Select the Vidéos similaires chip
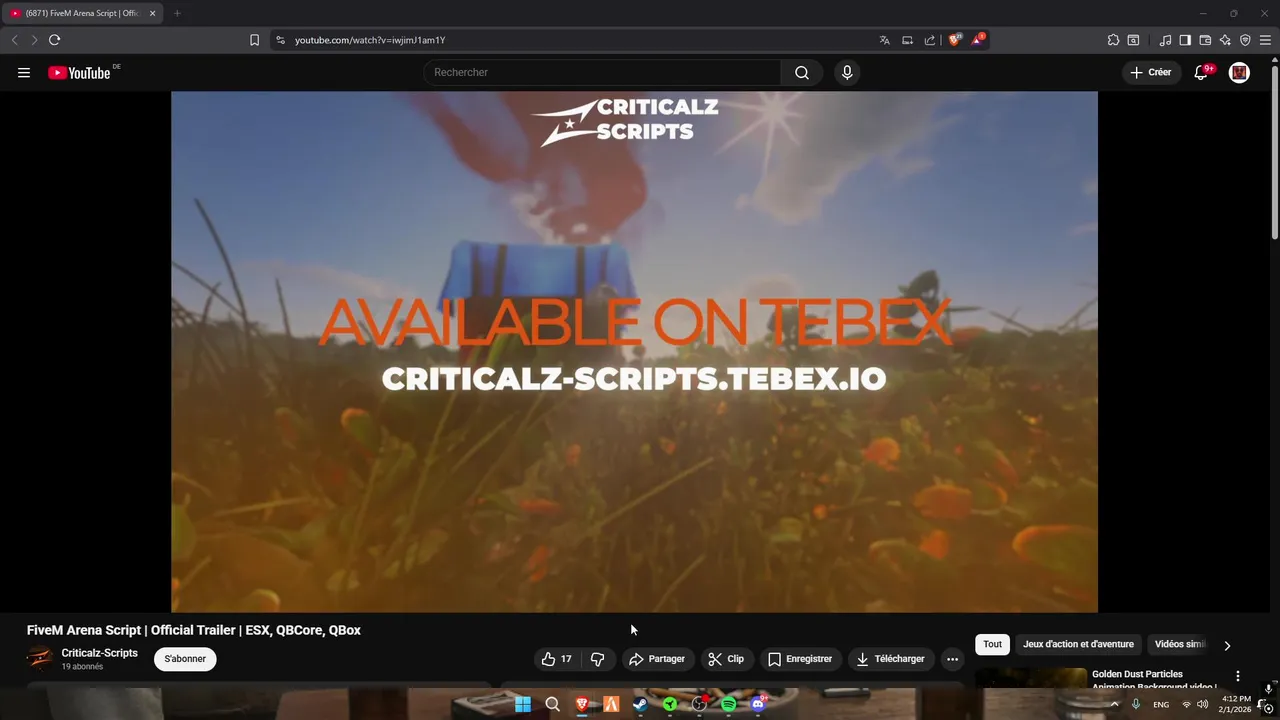The width and height of the screenshot is (1280, 720). tap(1180, 644)
